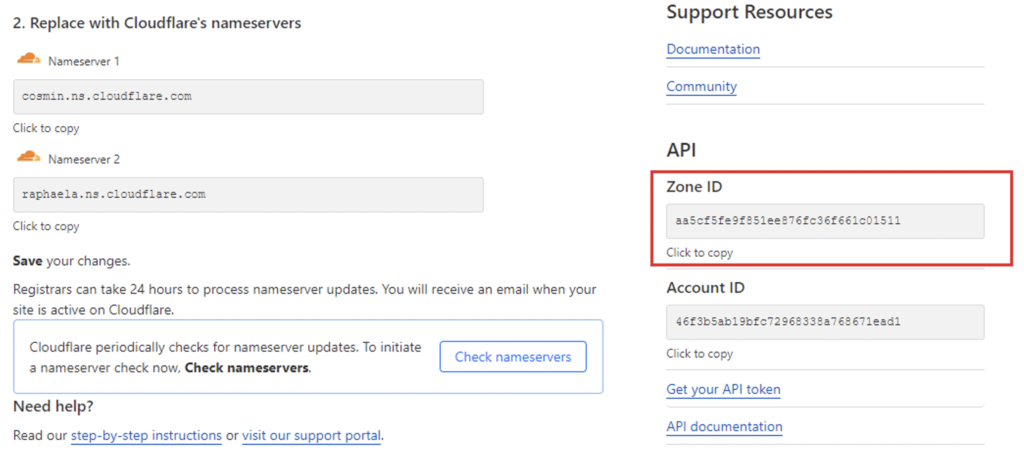Click the bold 'Check nameservers.' text in notice

248,368
